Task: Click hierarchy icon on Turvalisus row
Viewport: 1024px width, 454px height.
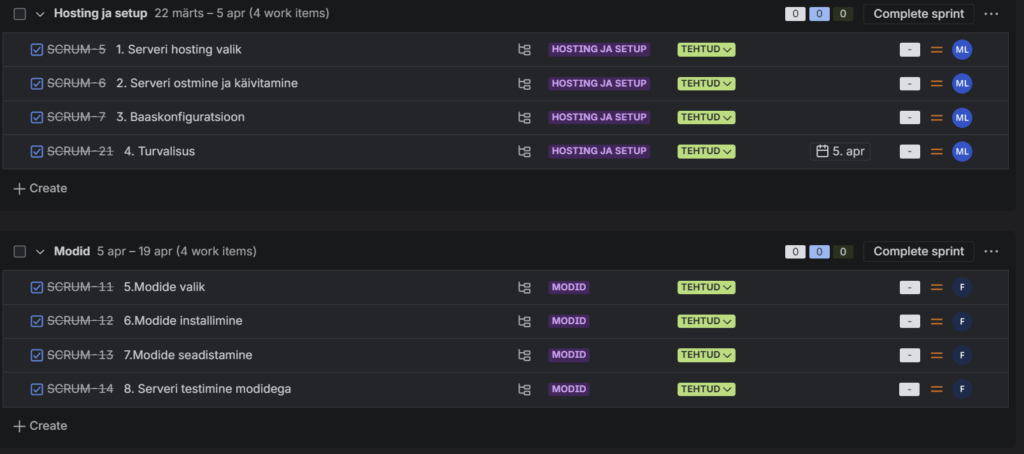Action: coord(524,152)
